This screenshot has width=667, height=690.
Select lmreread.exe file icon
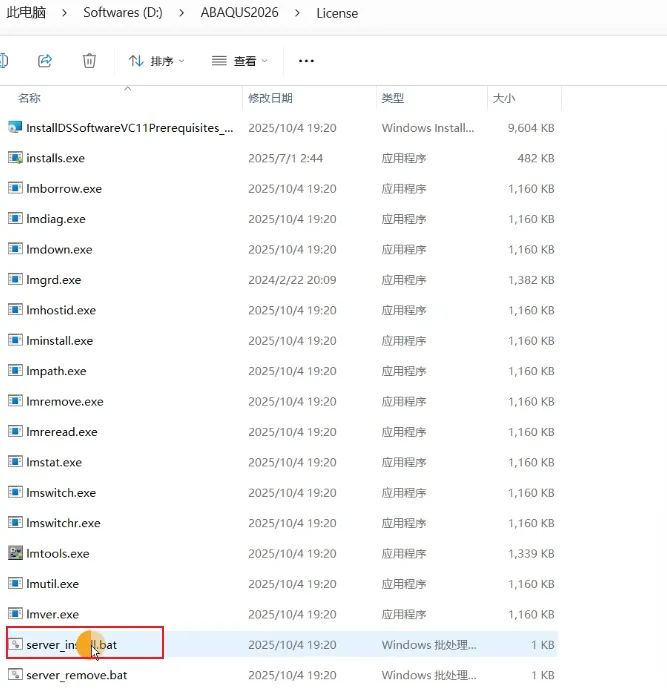pyautogui.click(x=15, y=431)
